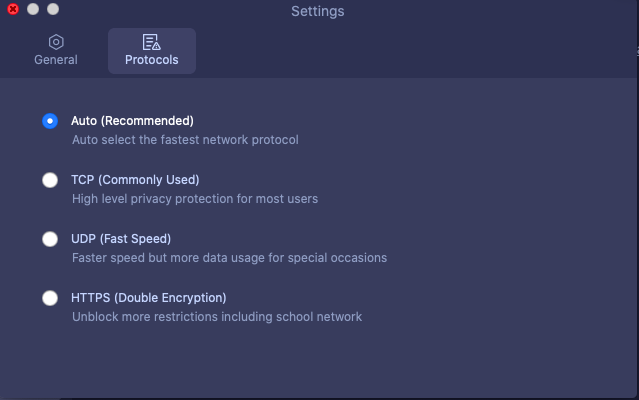Viewport: 639px width, 400px height.
Task: Pick the HTTPS radio button
Action: click(x=50, y=298)
